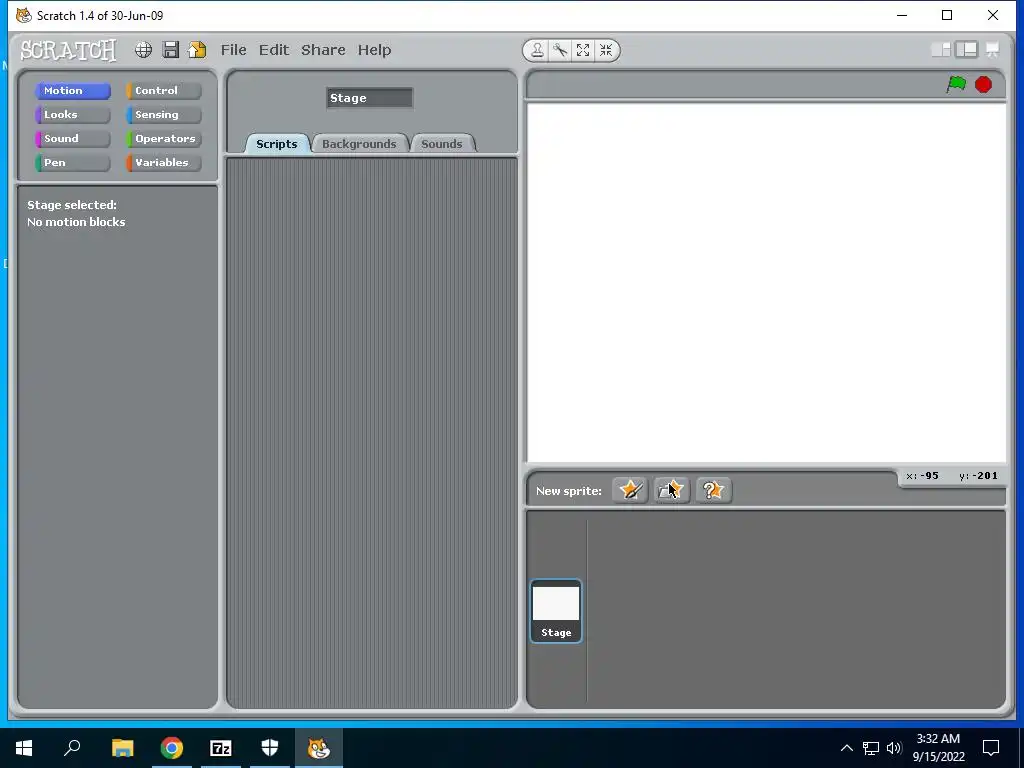This screenshot has height=768, width=1024.
Task: Show hidden system tray icons
Action: pyautogui.click(x=846, y=748)
